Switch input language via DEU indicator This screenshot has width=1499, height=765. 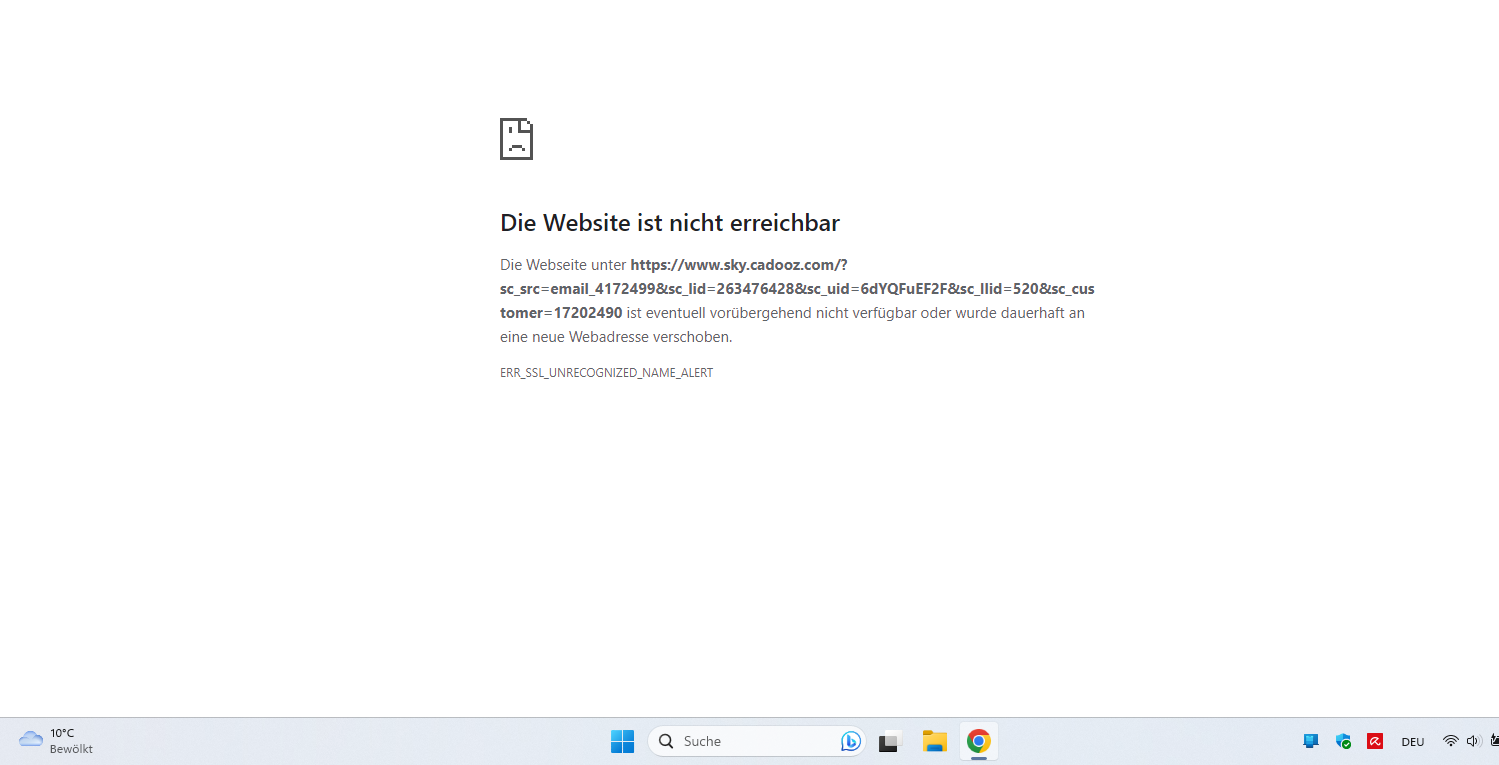(1413, 742)
